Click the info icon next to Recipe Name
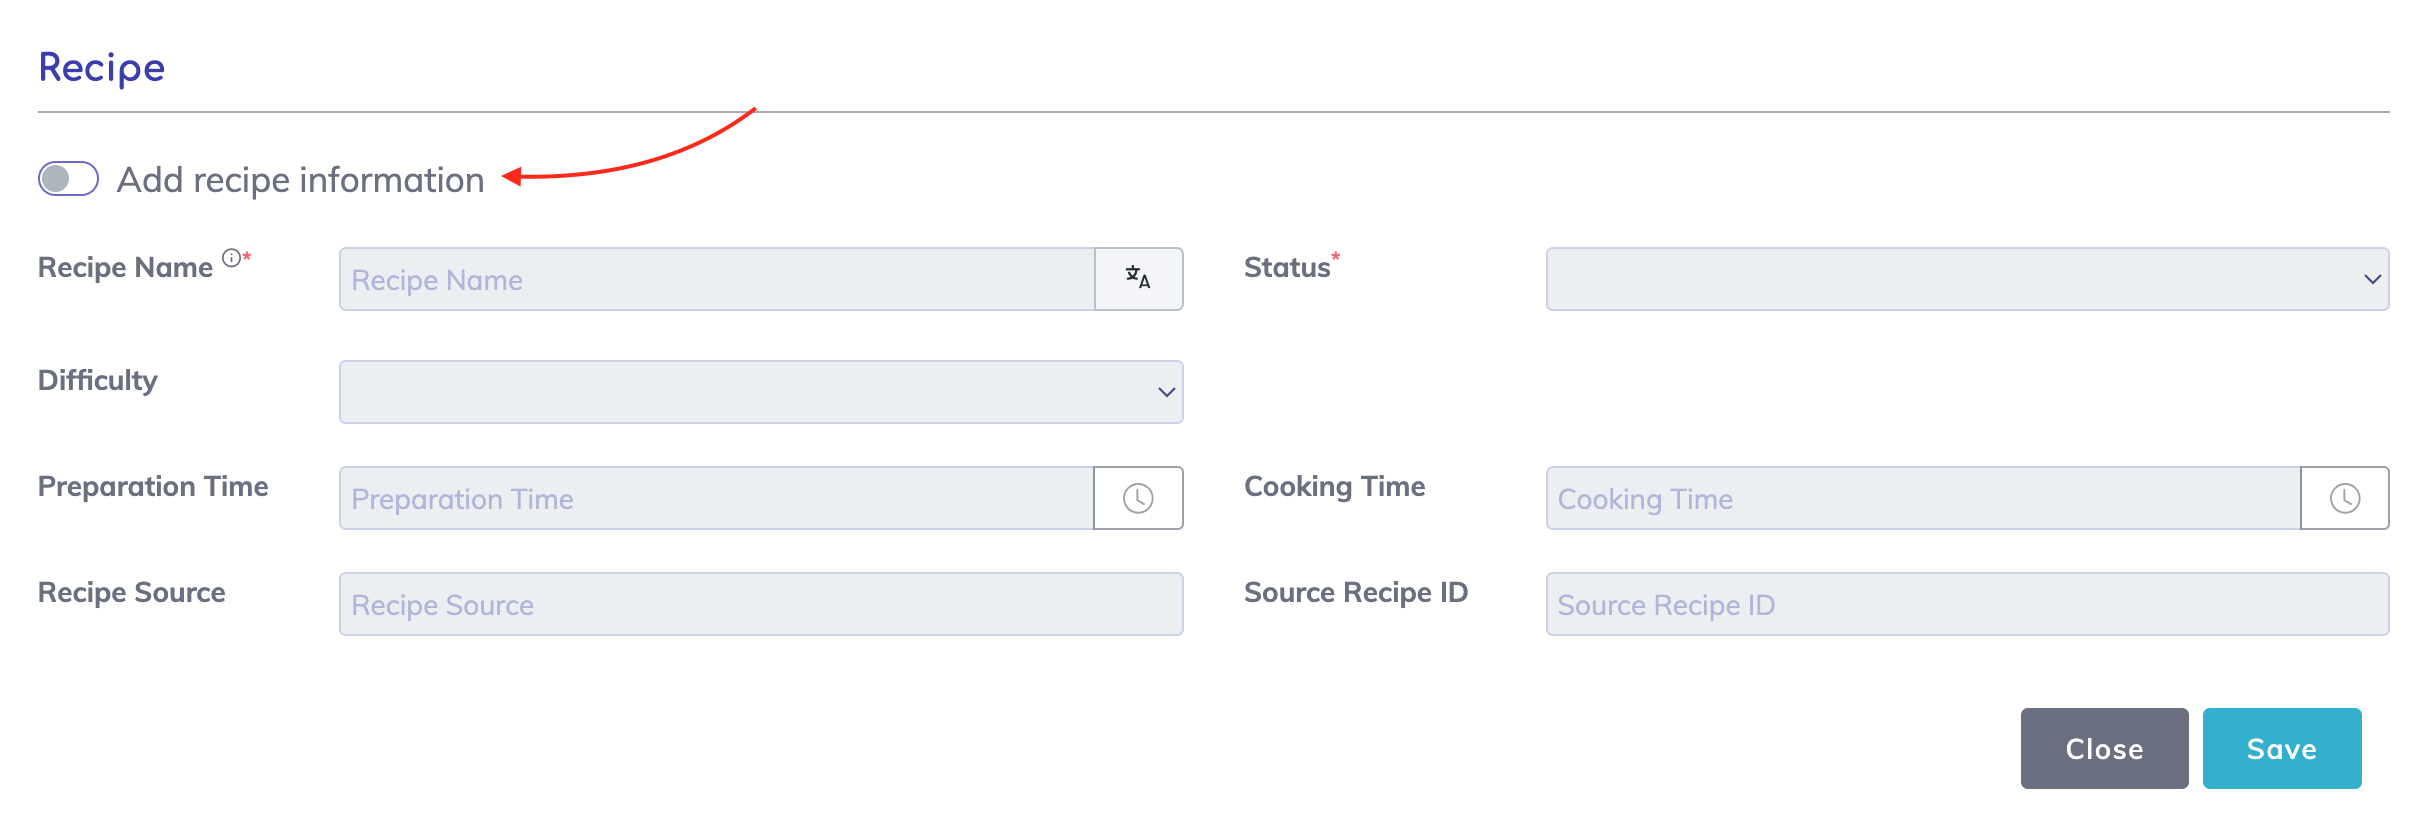The height and width of the screenshot is (828, 2424). 231,258
